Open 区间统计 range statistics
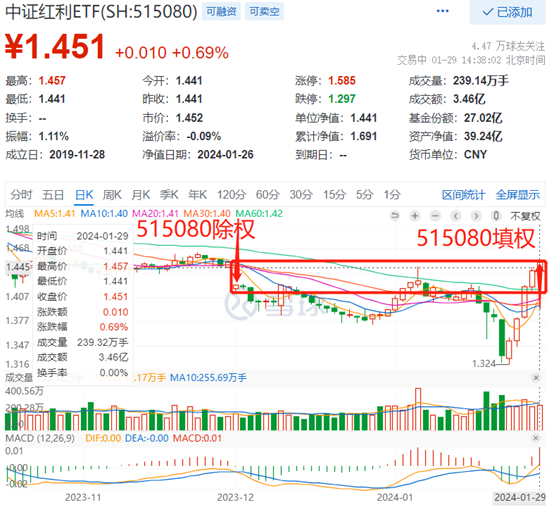The width and height of the screenshot is (554, 512). (464, 195)
